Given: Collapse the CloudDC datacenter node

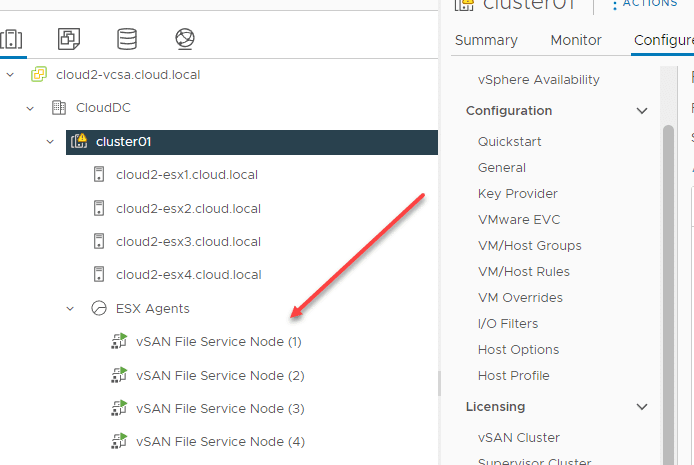Looking at the screenshot, I should 30,108.
